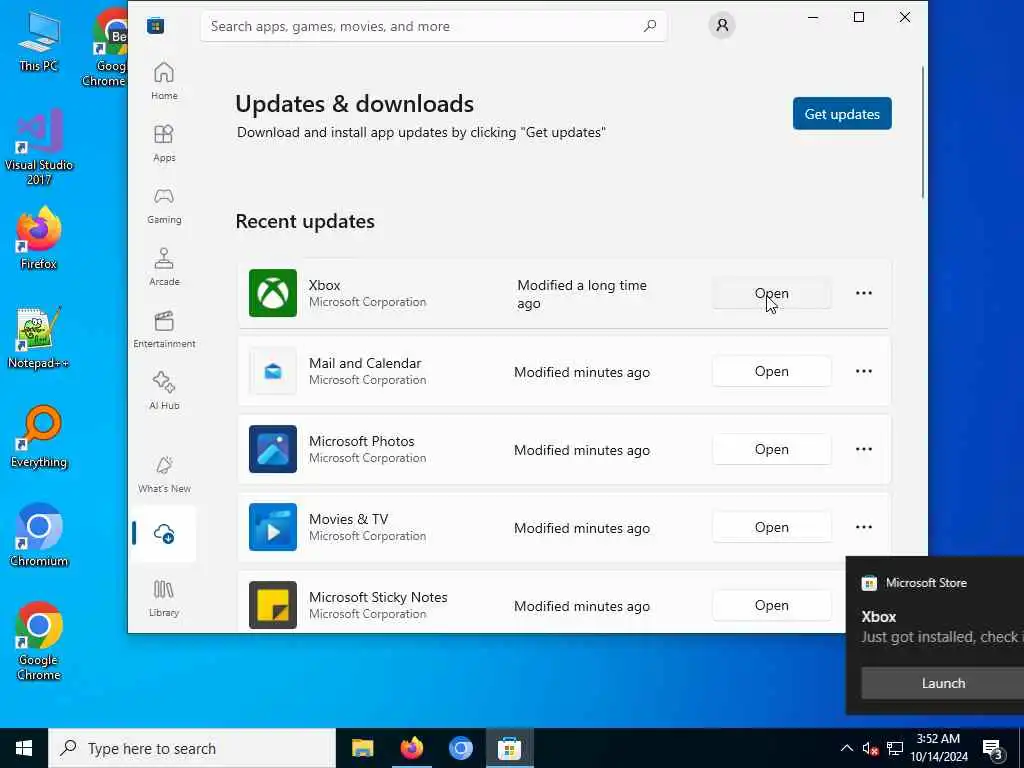
Task: Show hidden system tray icons
Action: coord(846,748)
